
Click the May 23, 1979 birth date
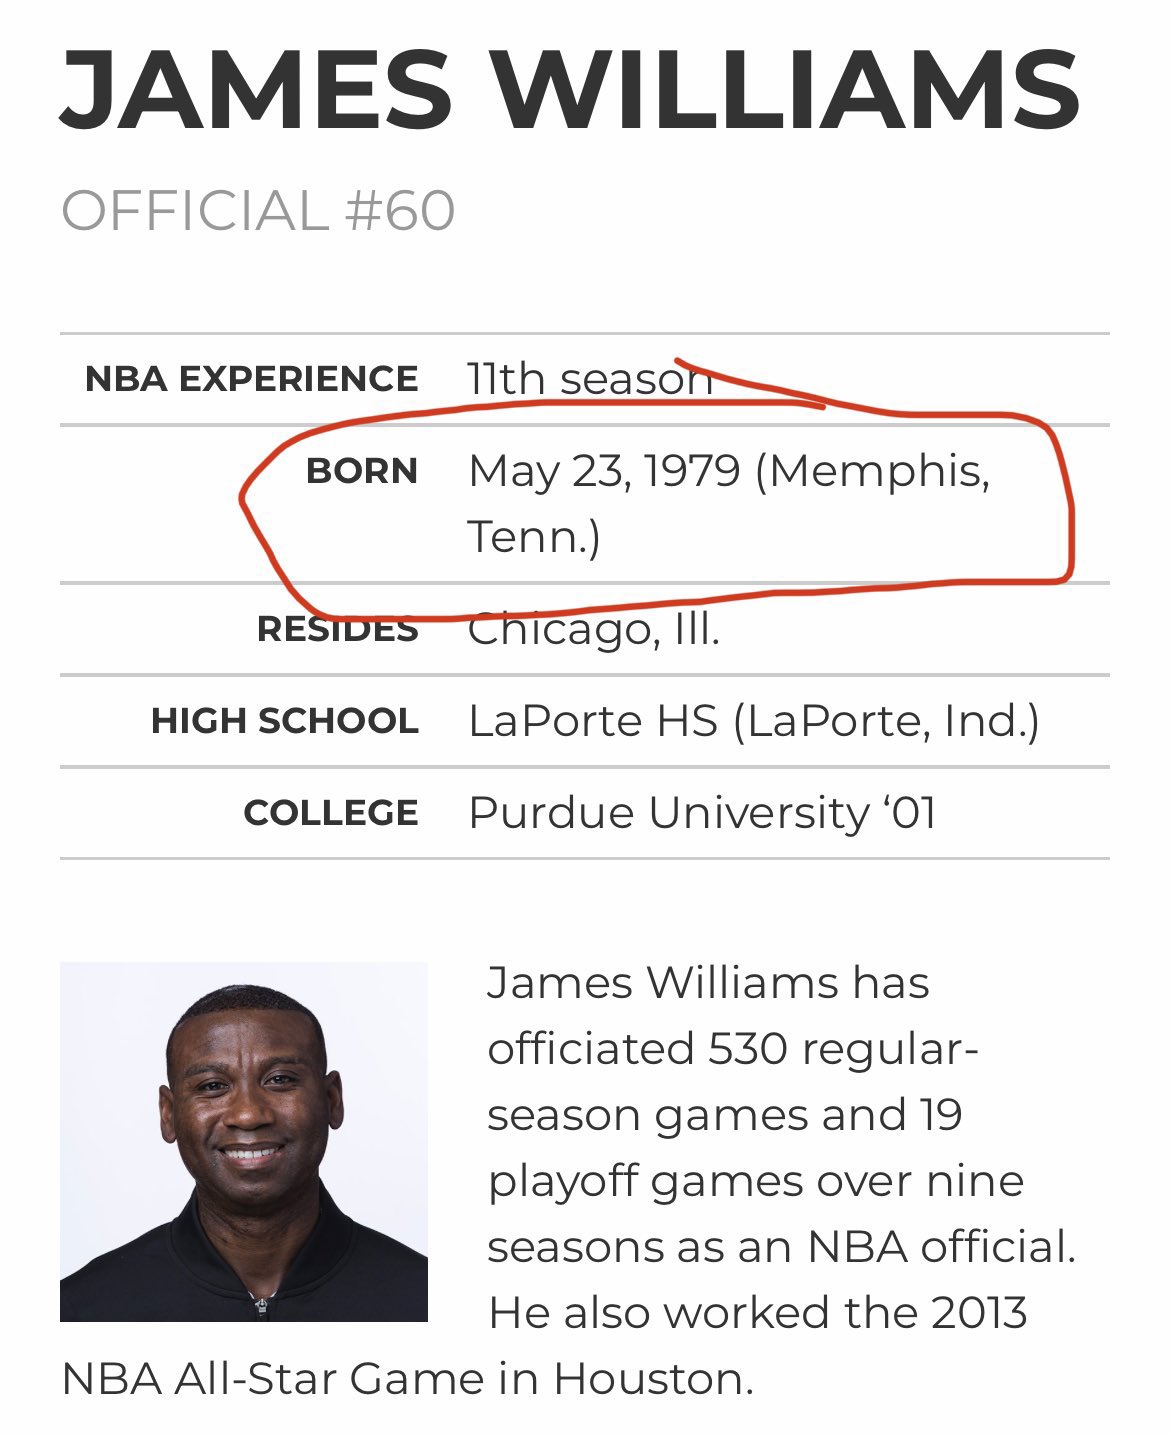(x=604, y=471)
